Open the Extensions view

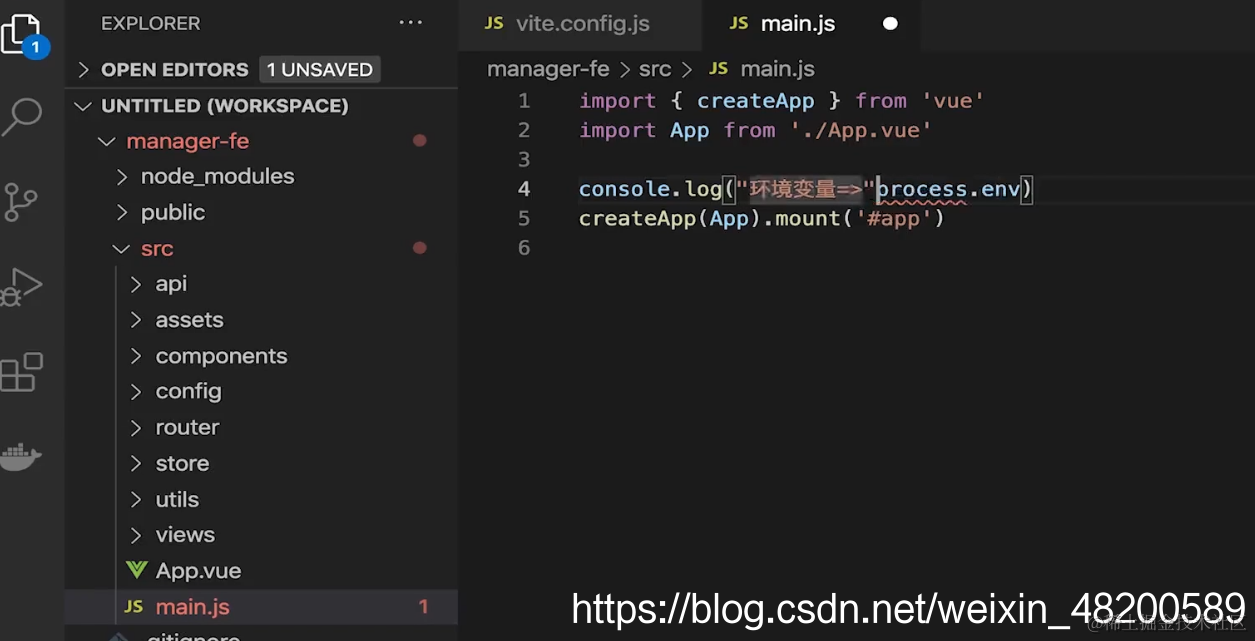(x=22, y=372)
